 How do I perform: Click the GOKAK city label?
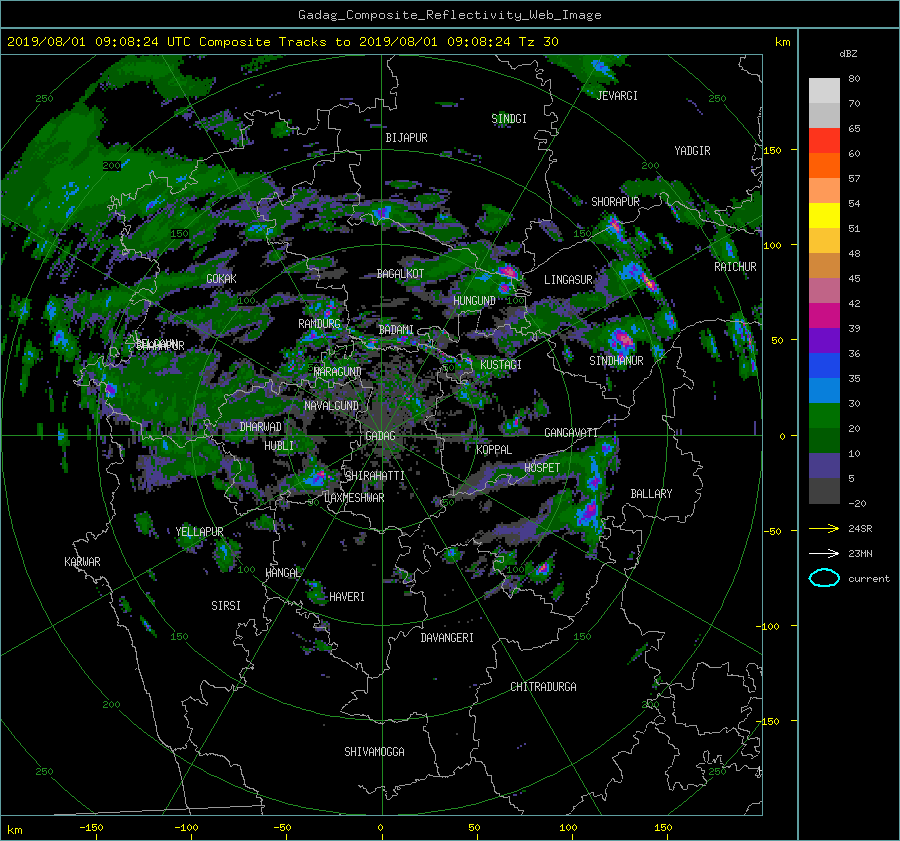[221, 279]
